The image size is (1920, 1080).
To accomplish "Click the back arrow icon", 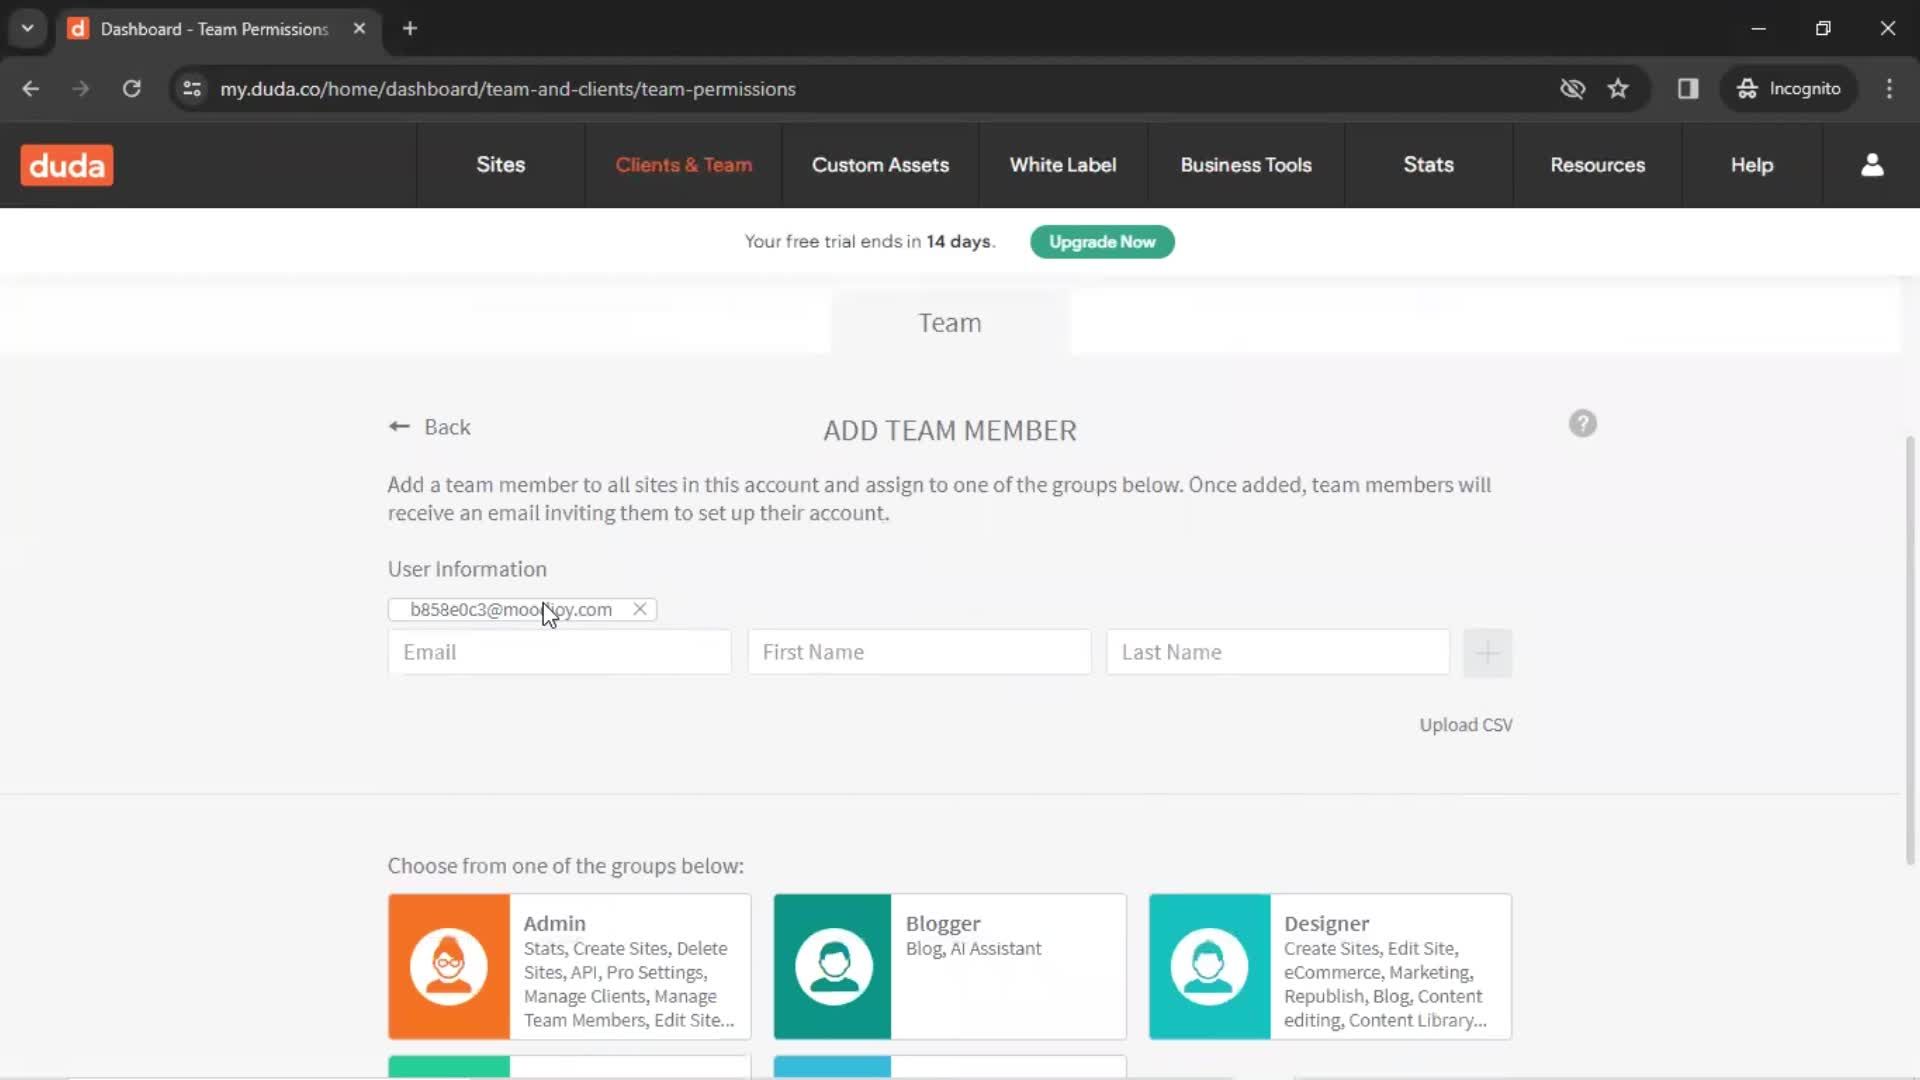I will (399, 427).
